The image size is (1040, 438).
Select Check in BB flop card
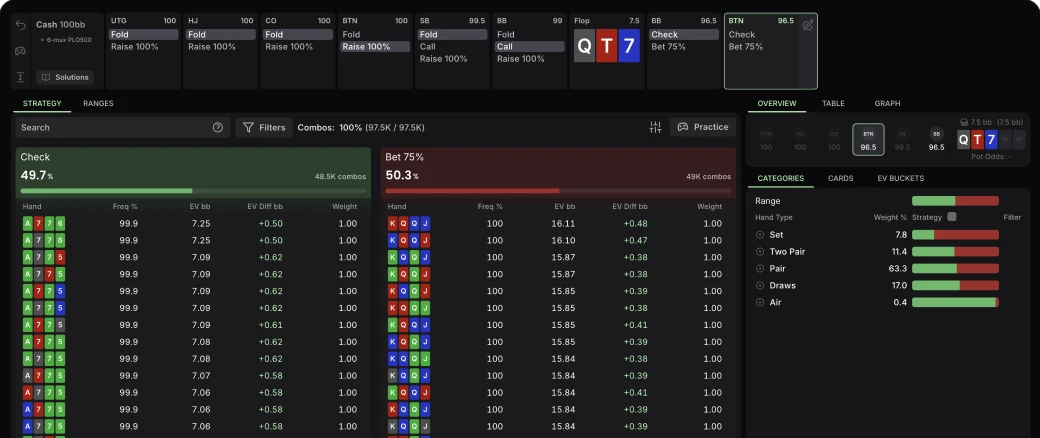683,35
